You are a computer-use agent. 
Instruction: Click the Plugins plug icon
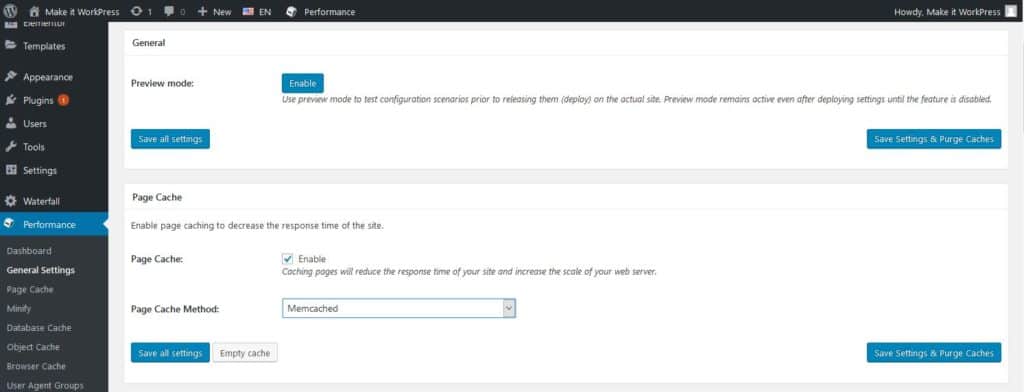[10, 100]
